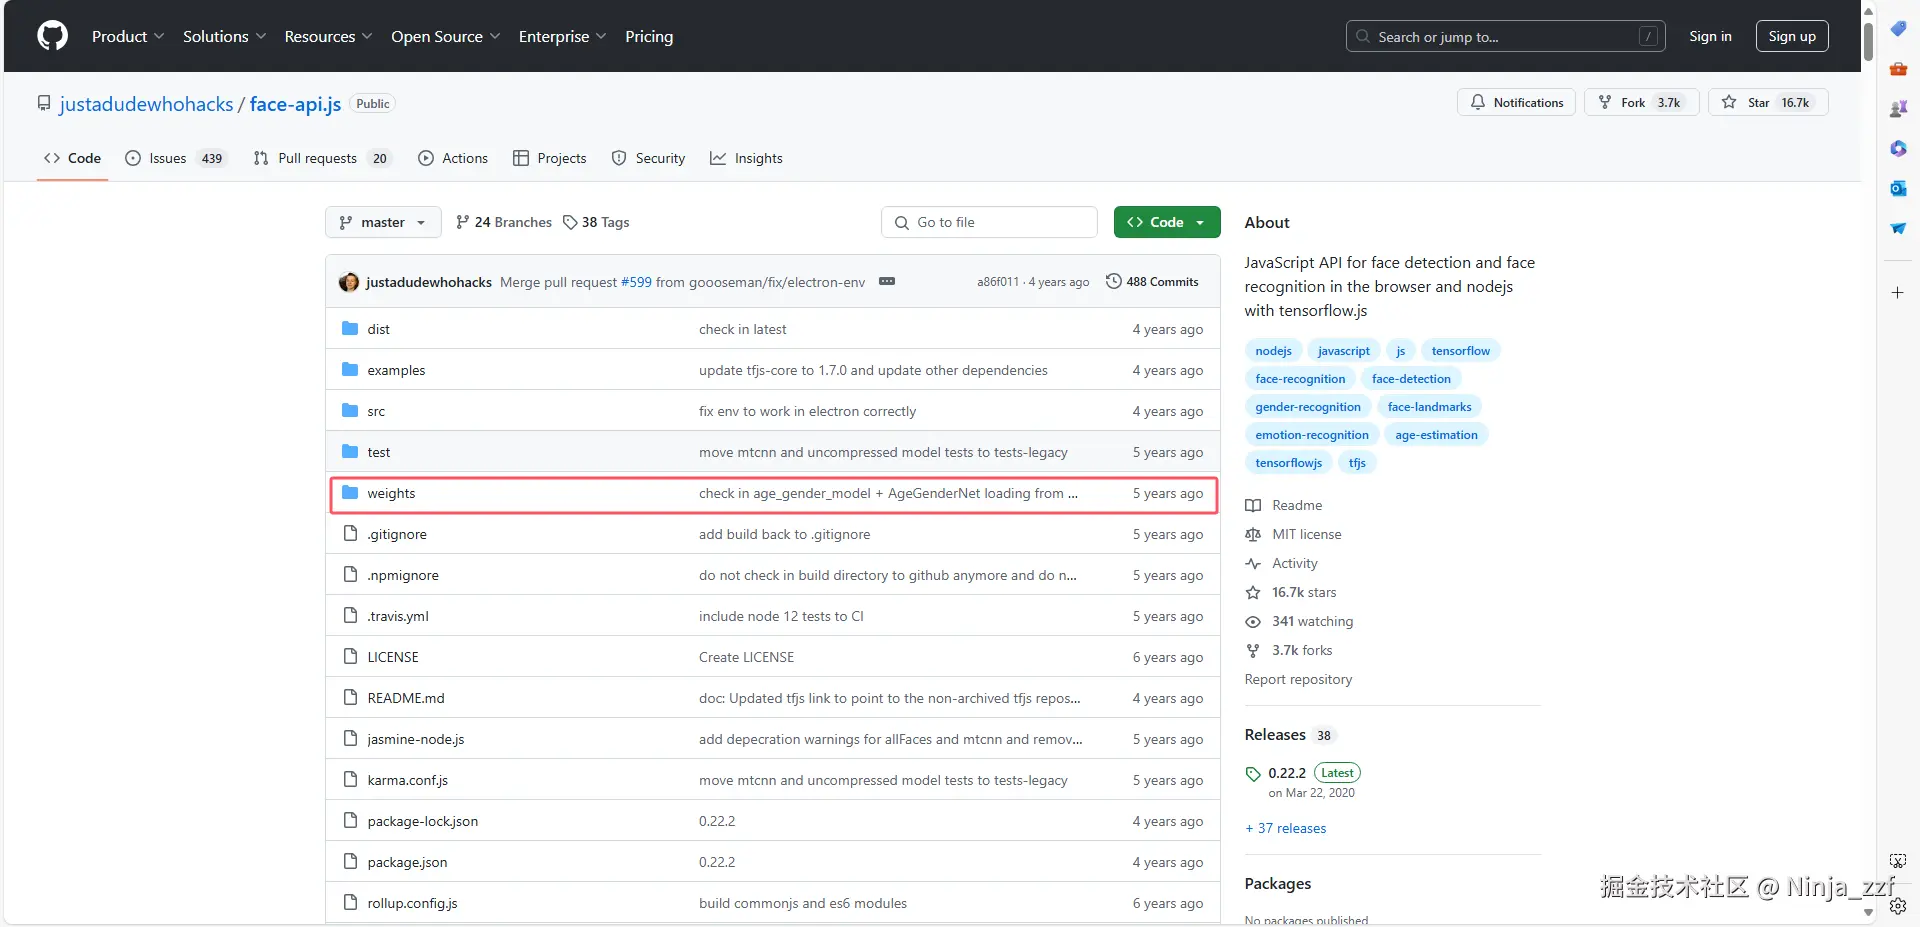
Task: Expand the green Code dropdown button
Action: tap(1167, 222)
